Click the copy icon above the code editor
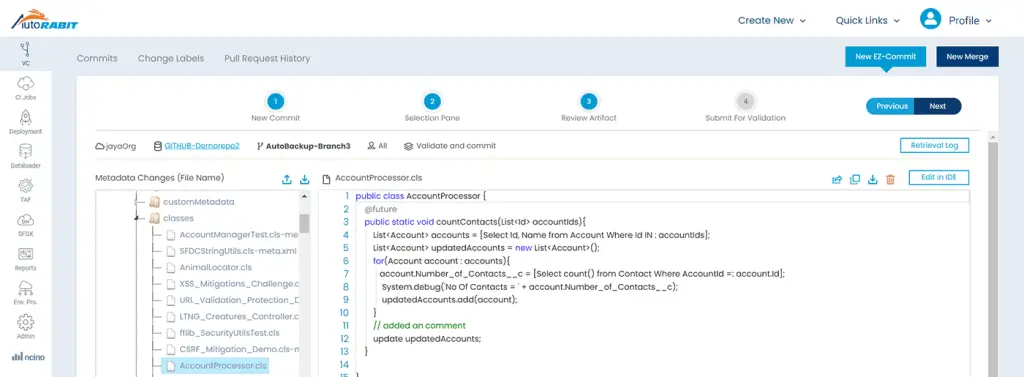The width and height of the screenshot is (1024, 377). tap(854, 180)
